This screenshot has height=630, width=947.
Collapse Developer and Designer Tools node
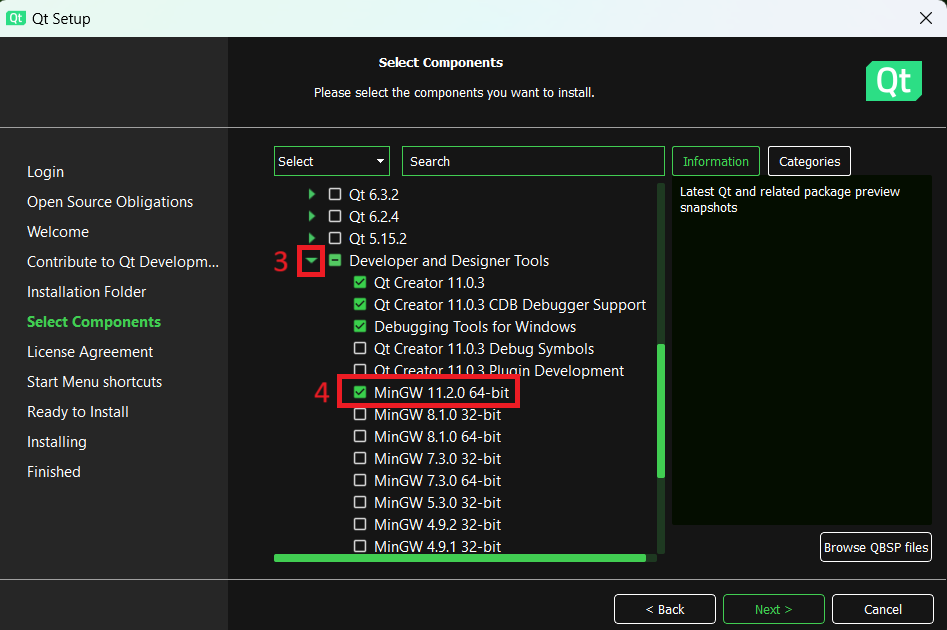point(311,261)
